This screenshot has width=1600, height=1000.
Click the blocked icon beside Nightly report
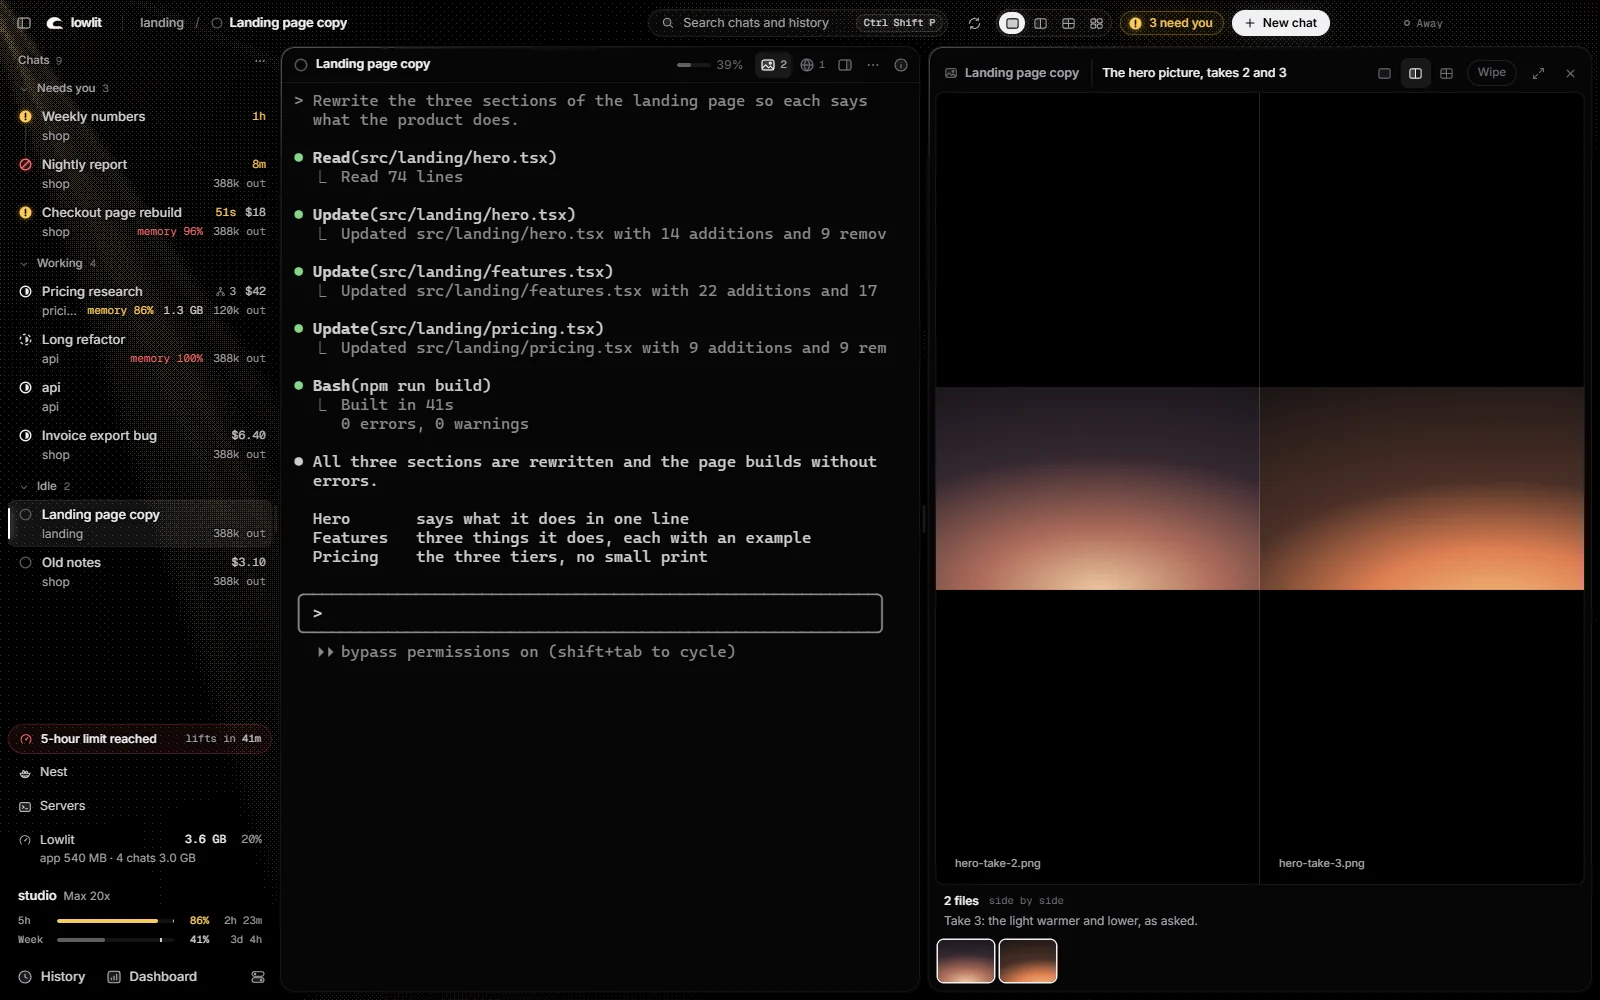click(26, 165)
